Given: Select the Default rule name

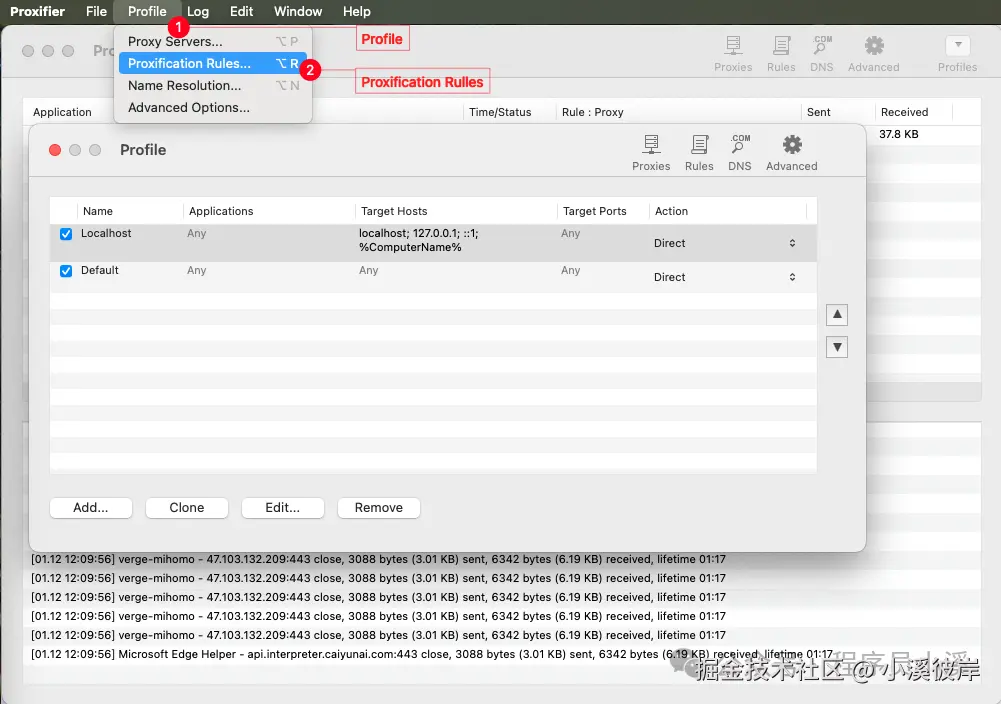Looking at the screenshot, I should [x=100, y=271].
